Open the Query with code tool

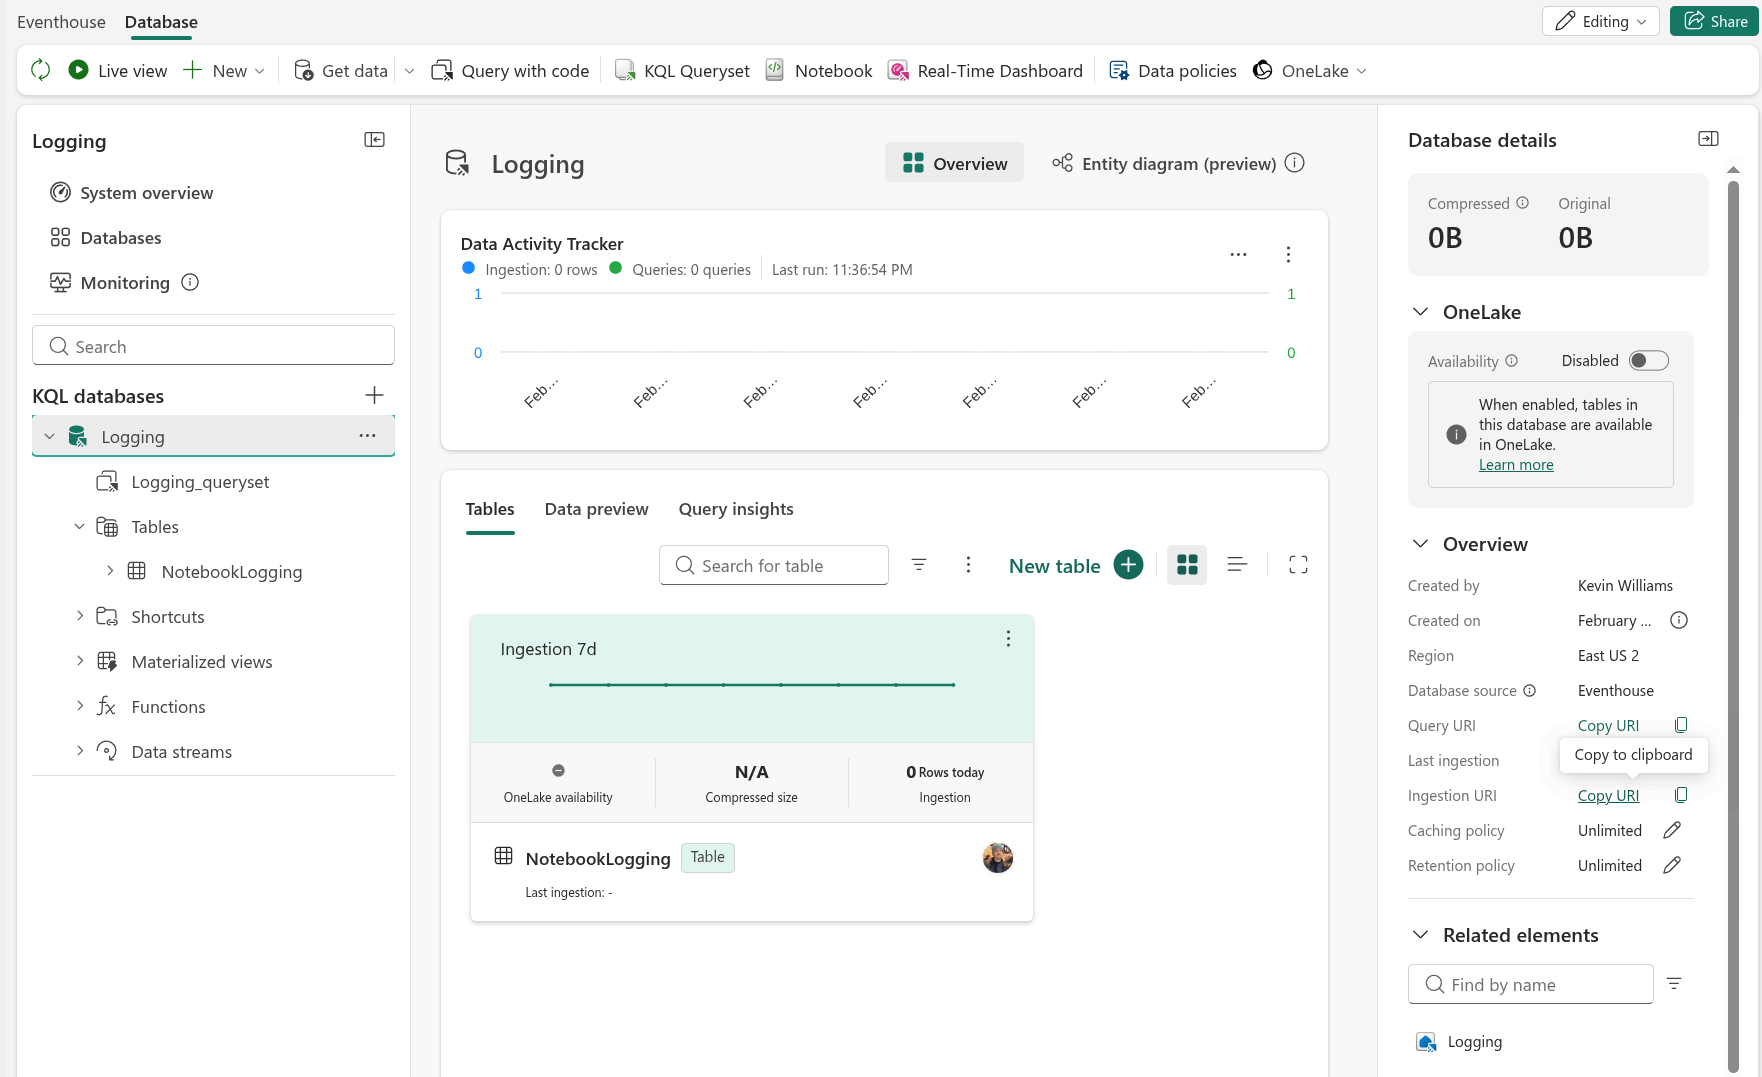(x=510, y=70)
